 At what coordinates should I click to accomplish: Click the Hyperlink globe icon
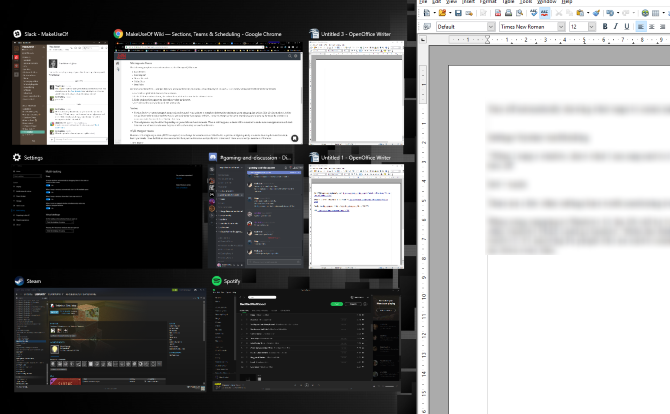pos(645,13)
